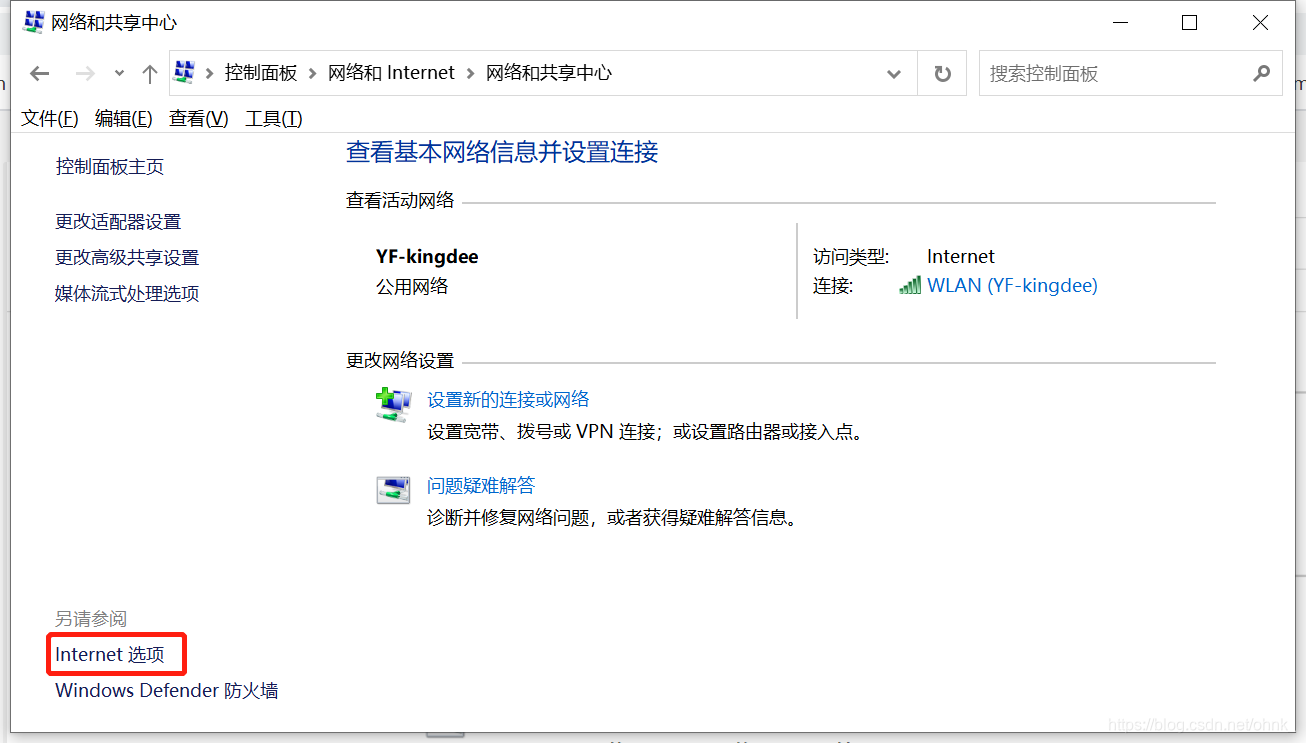Open recent locations dropdown arrow
The image size is (1306, 743).
click(119, 74)
